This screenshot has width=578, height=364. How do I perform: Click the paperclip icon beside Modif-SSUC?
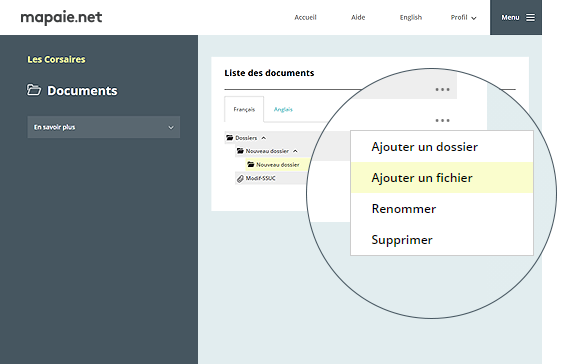click(240, 178)
